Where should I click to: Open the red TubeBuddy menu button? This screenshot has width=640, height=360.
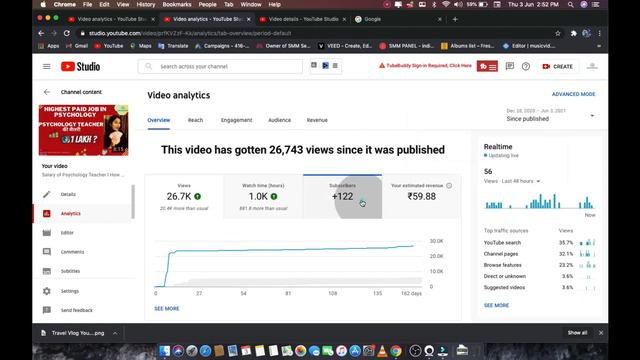[487, 66]
